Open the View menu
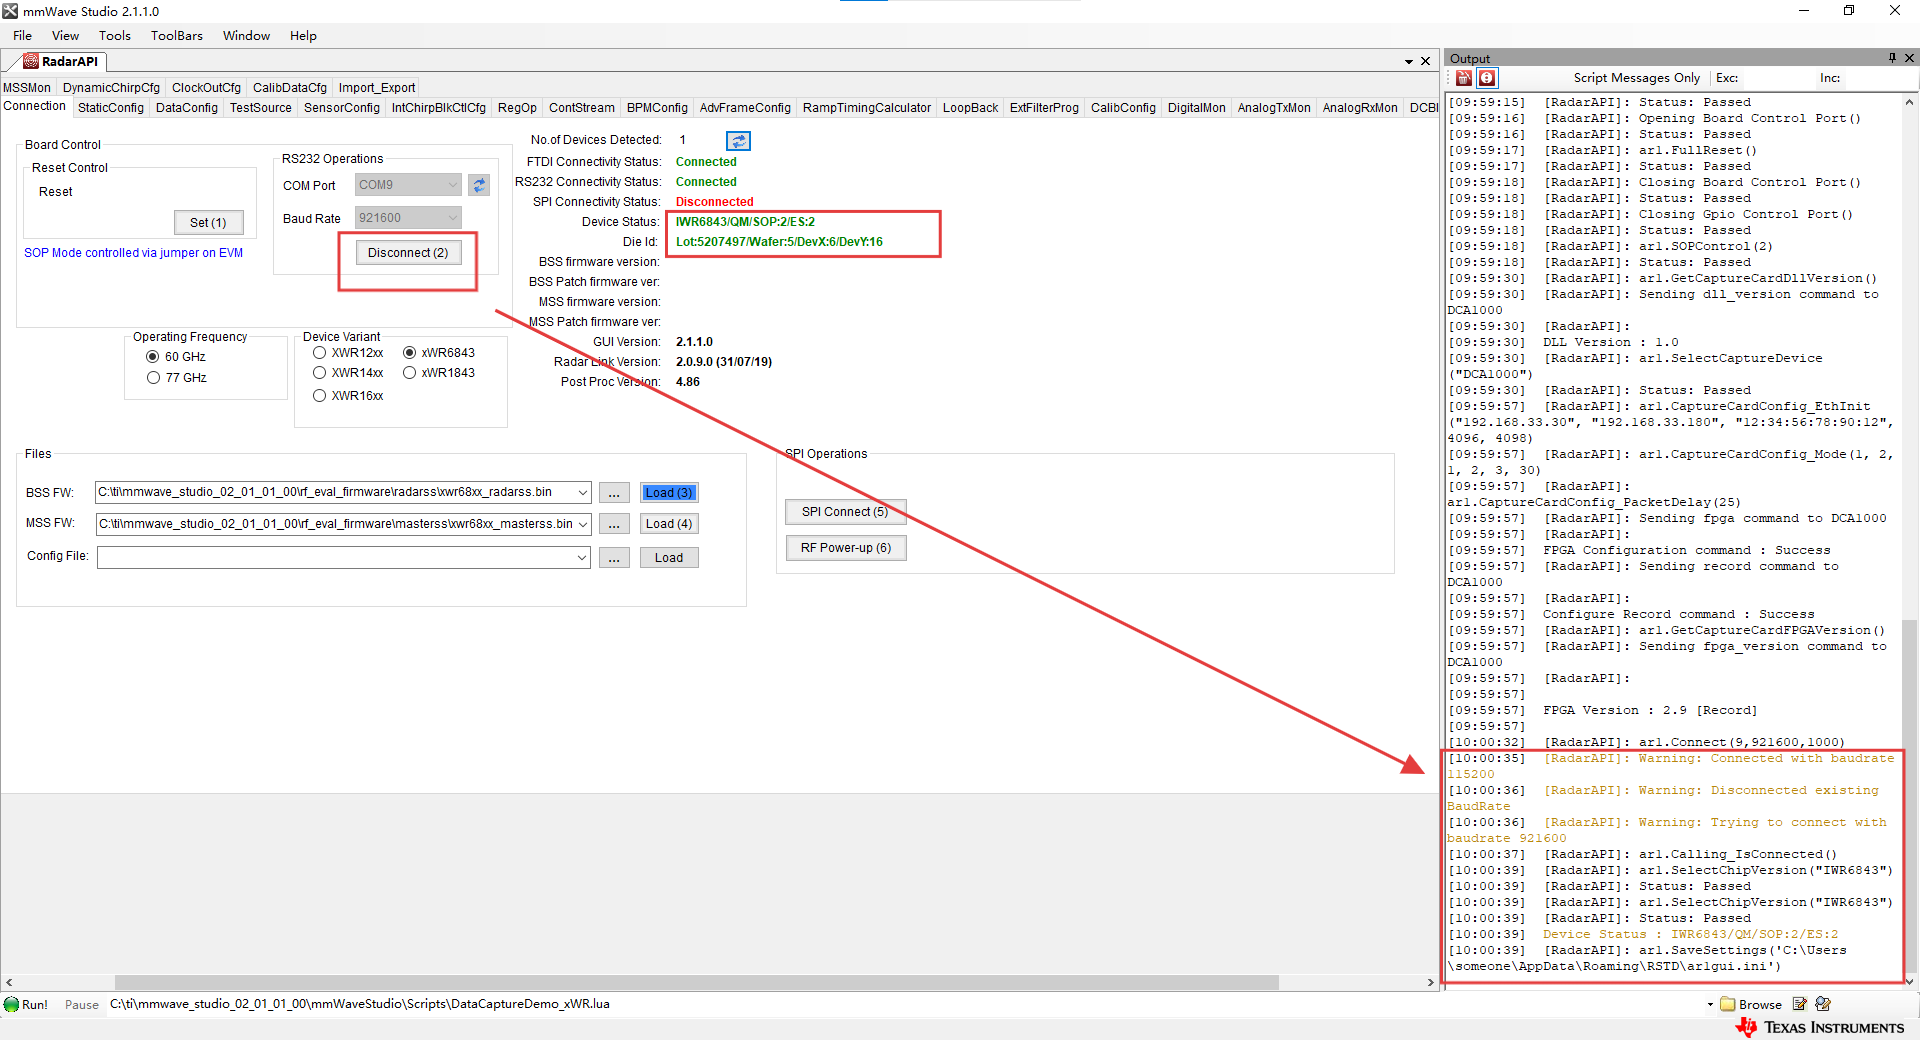 (65, 36)
